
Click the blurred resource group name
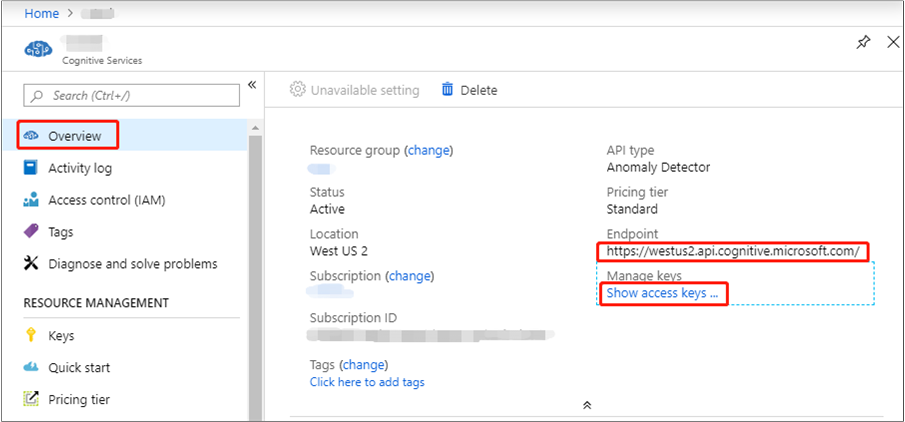[x=322, y=169]
